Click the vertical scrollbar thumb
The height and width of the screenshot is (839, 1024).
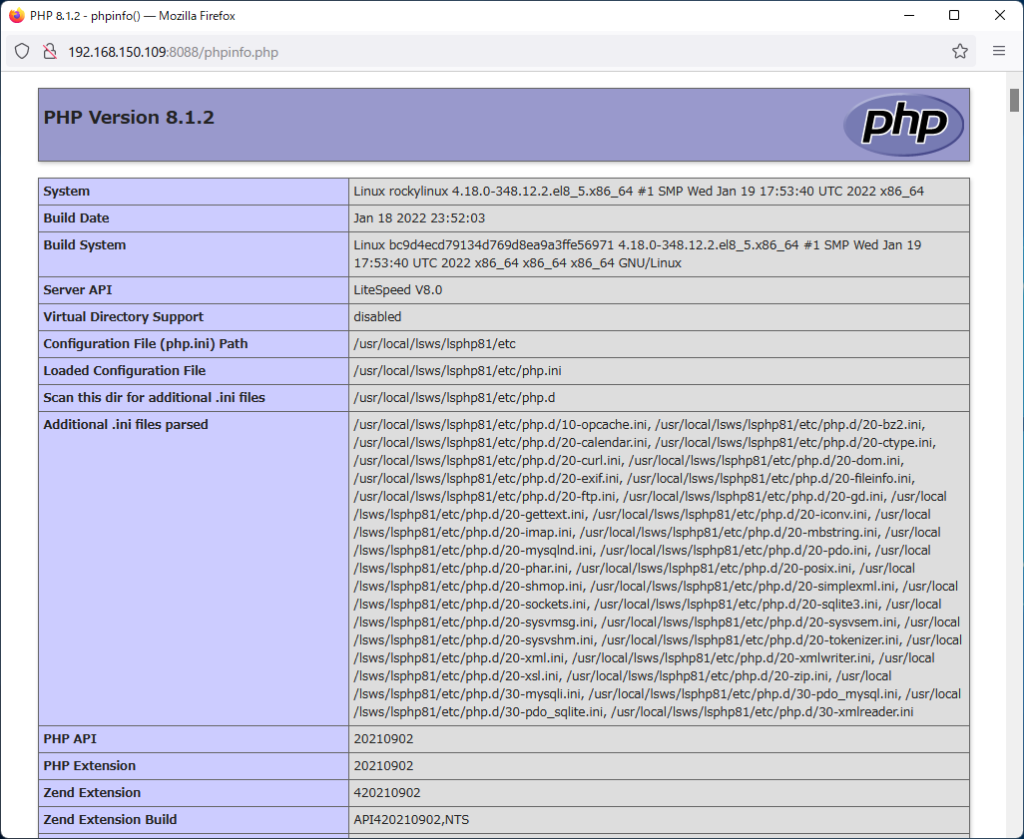[x=1014, y=100]
